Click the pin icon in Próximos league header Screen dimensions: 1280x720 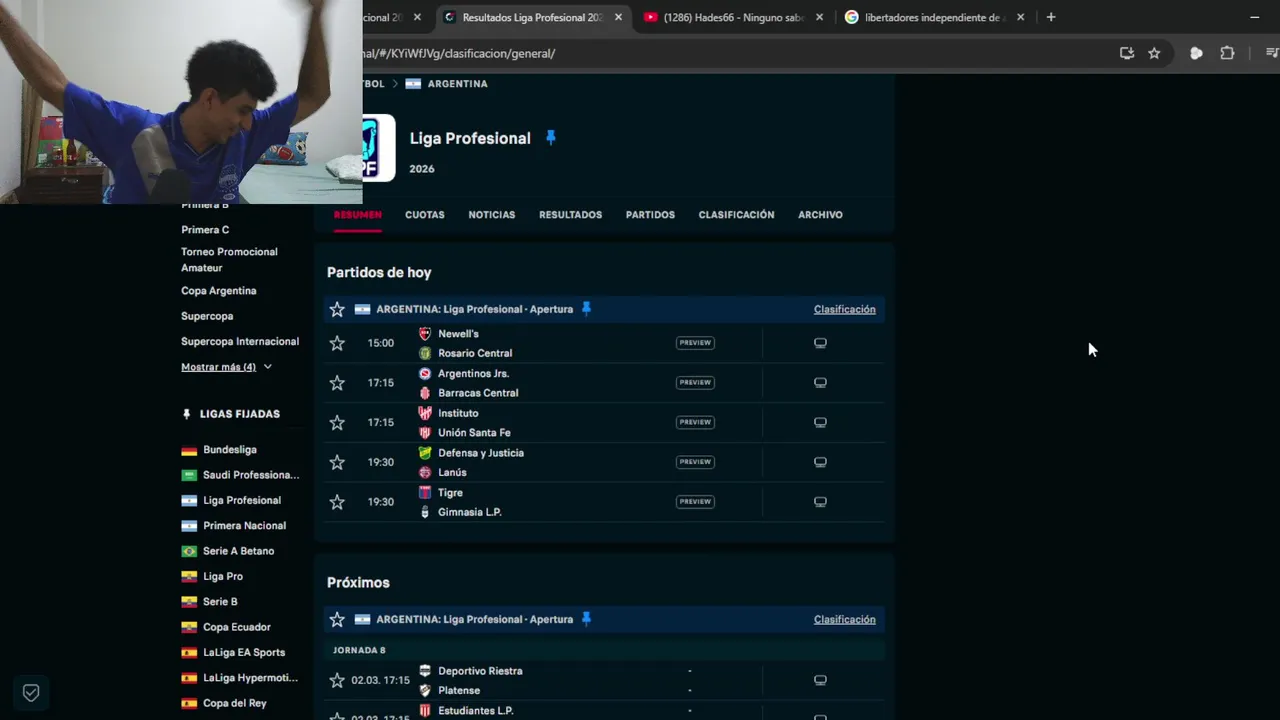tap(586, 619)
